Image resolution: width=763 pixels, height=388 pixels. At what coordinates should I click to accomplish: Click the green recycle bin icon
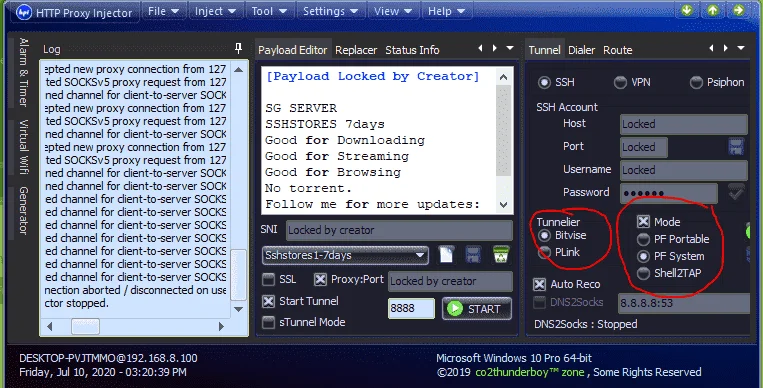pyautogui.click(x=501, y=254)
